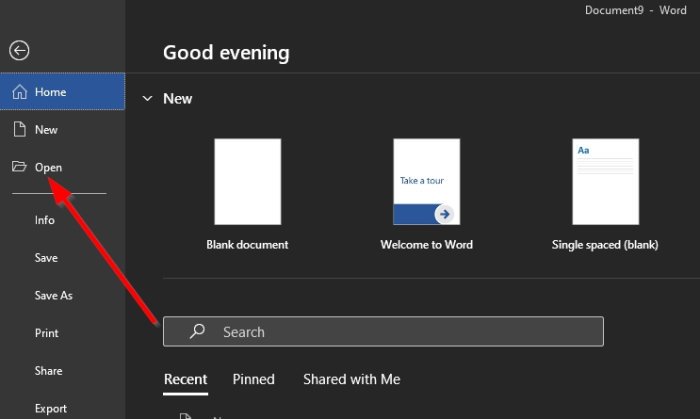Click the Open folder icon

[x=19, y=167]
